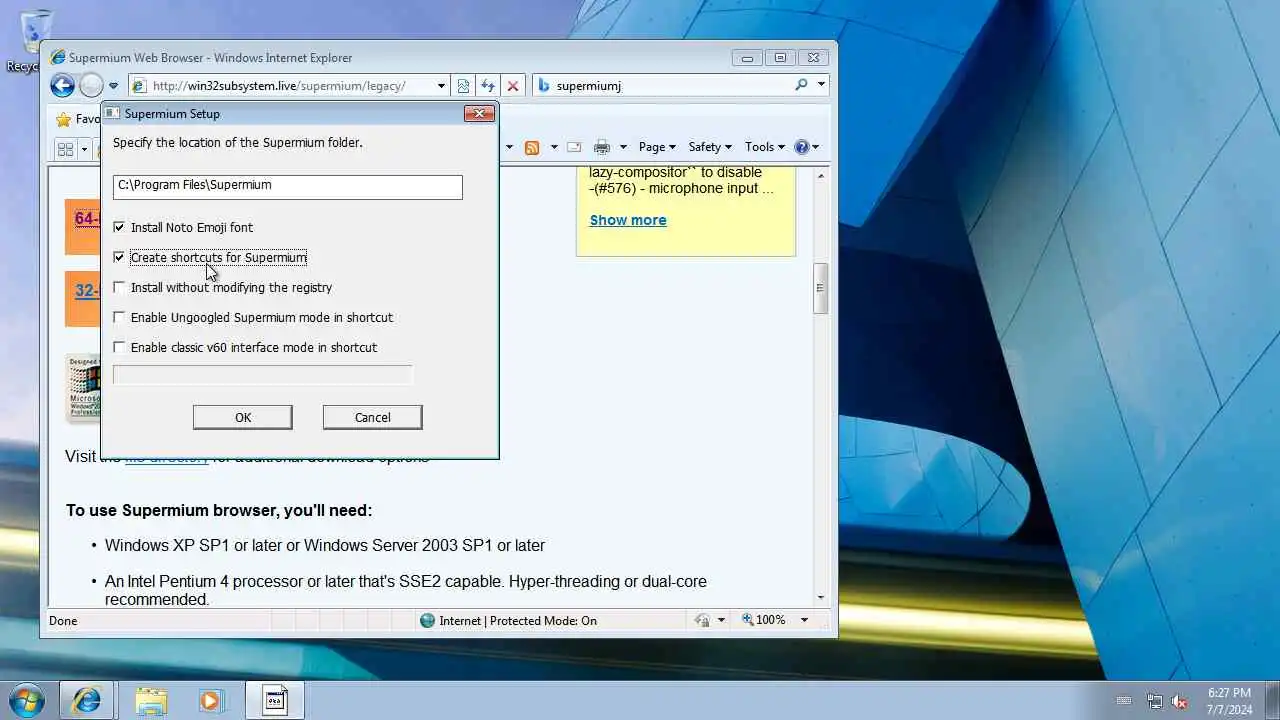Open the Tools menu
Image resolution: width=1280 pixels, height=720 pixels.
point(766,147)
